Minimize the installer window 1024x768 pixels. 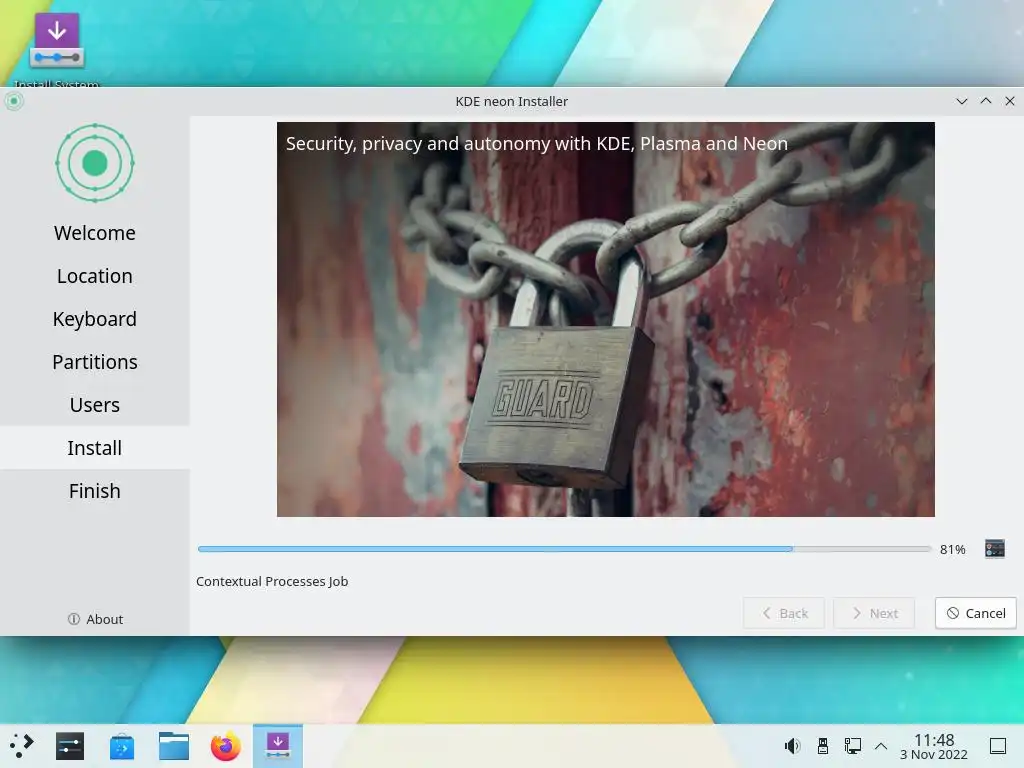(x=961, y=101)
